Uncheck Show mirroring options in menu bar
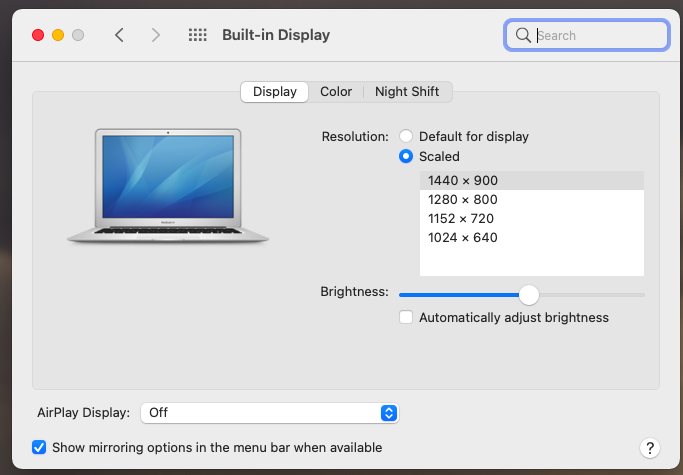 39,447
